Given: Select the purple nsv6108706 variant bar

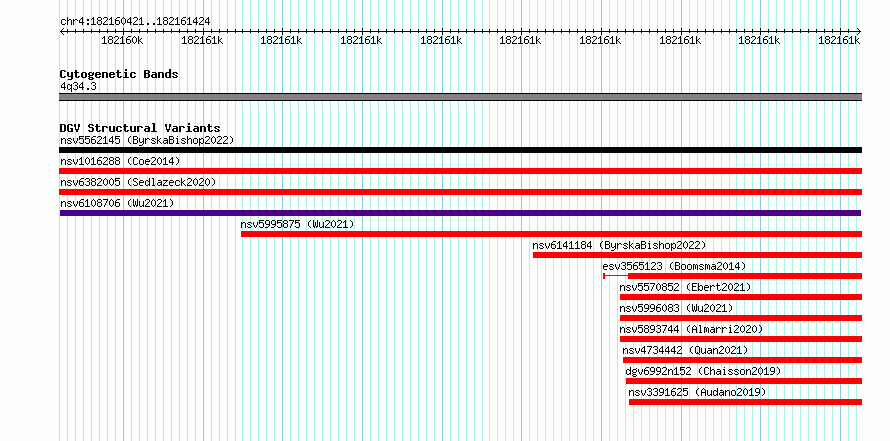Looking at the screenshot, I should coord(460,213).
